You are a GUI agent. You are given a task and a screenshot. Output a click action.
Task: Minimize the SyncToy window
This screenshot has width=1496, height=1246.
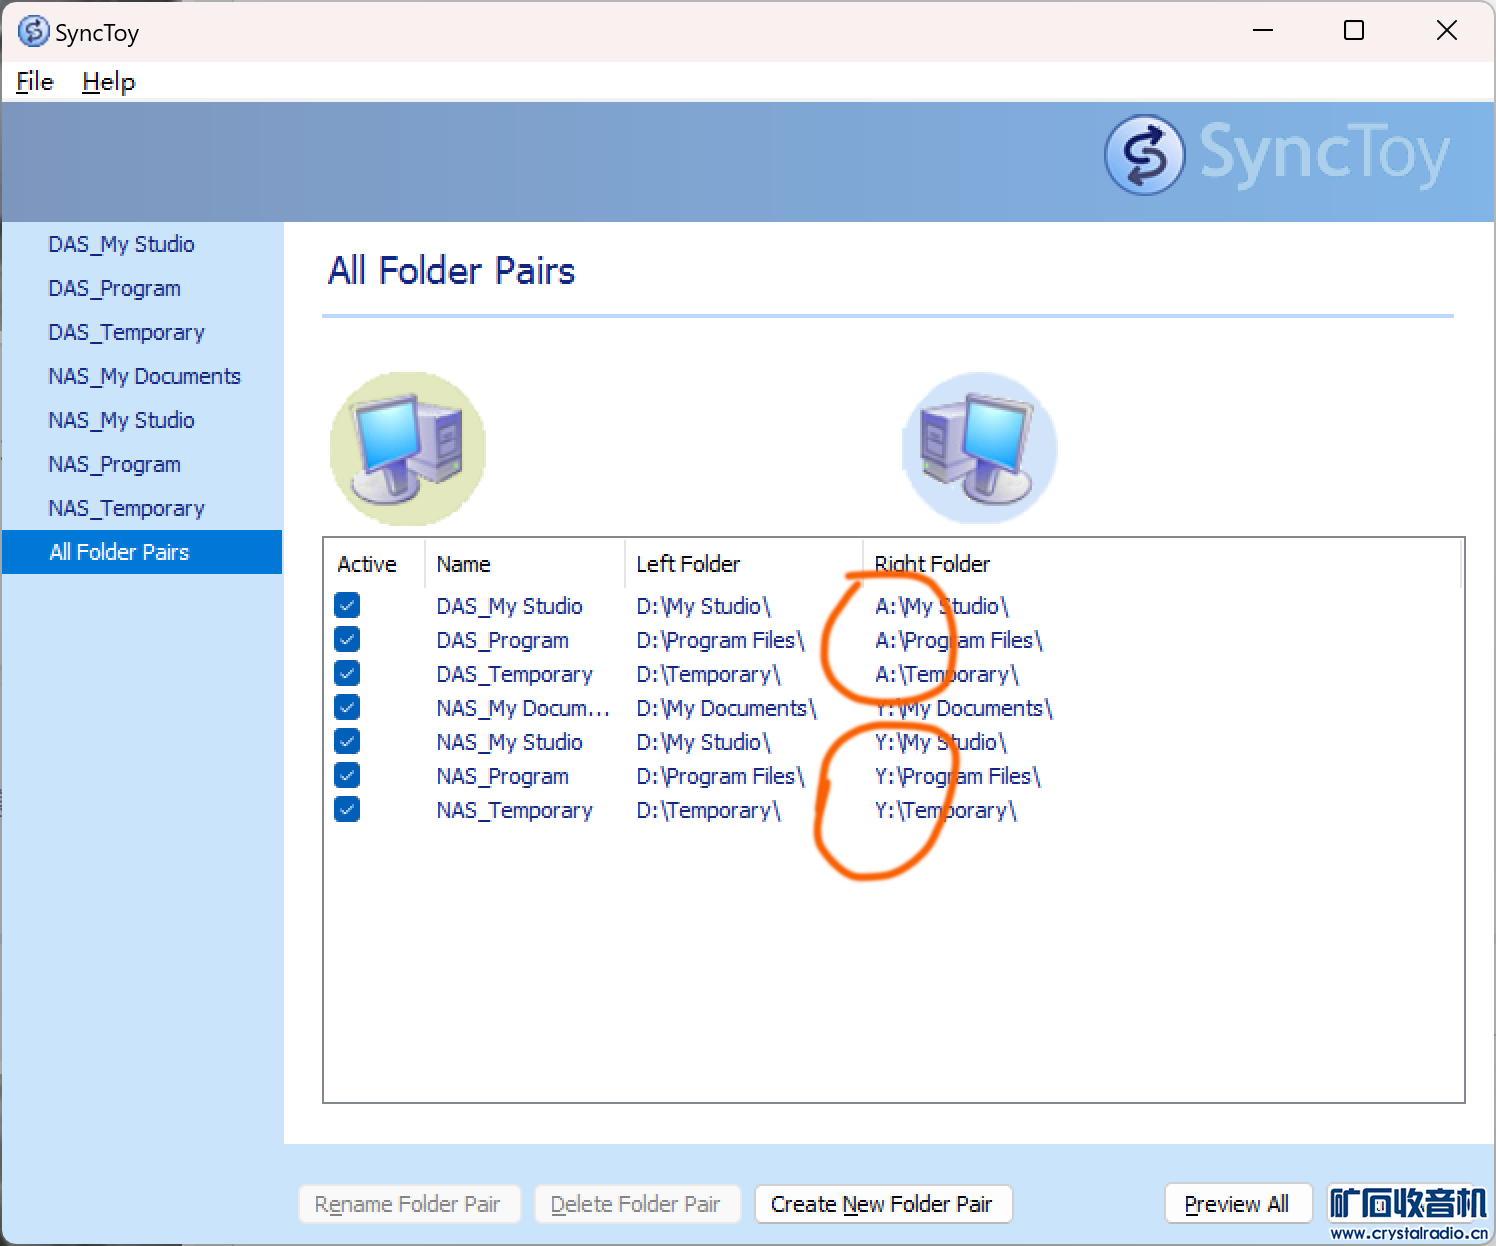coord(1263,31)
